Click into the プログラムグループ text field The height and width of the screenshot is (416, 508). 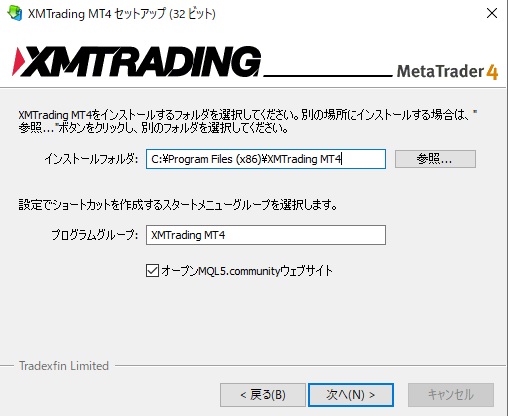tap(266, 235)
